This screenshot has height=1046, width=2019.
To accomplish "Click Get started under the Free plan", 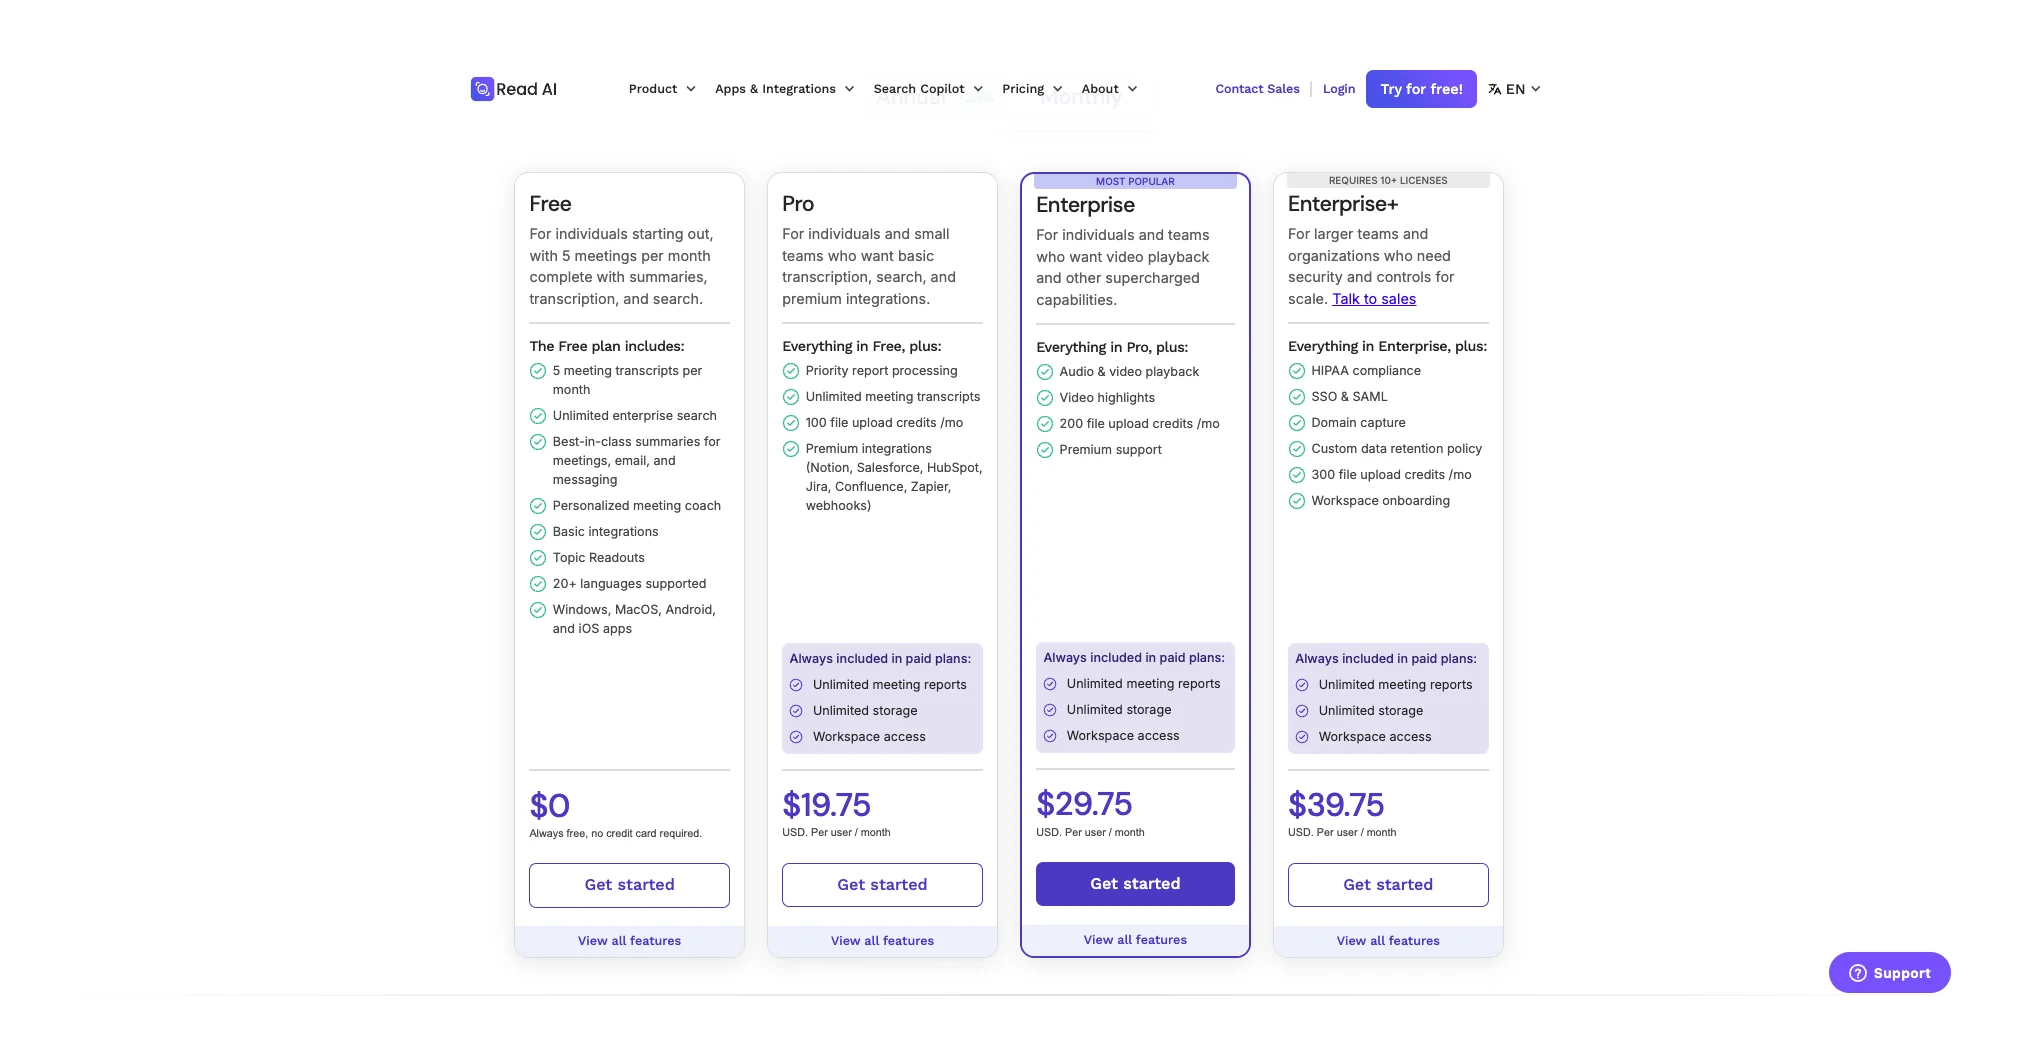I will coord(629,885).
